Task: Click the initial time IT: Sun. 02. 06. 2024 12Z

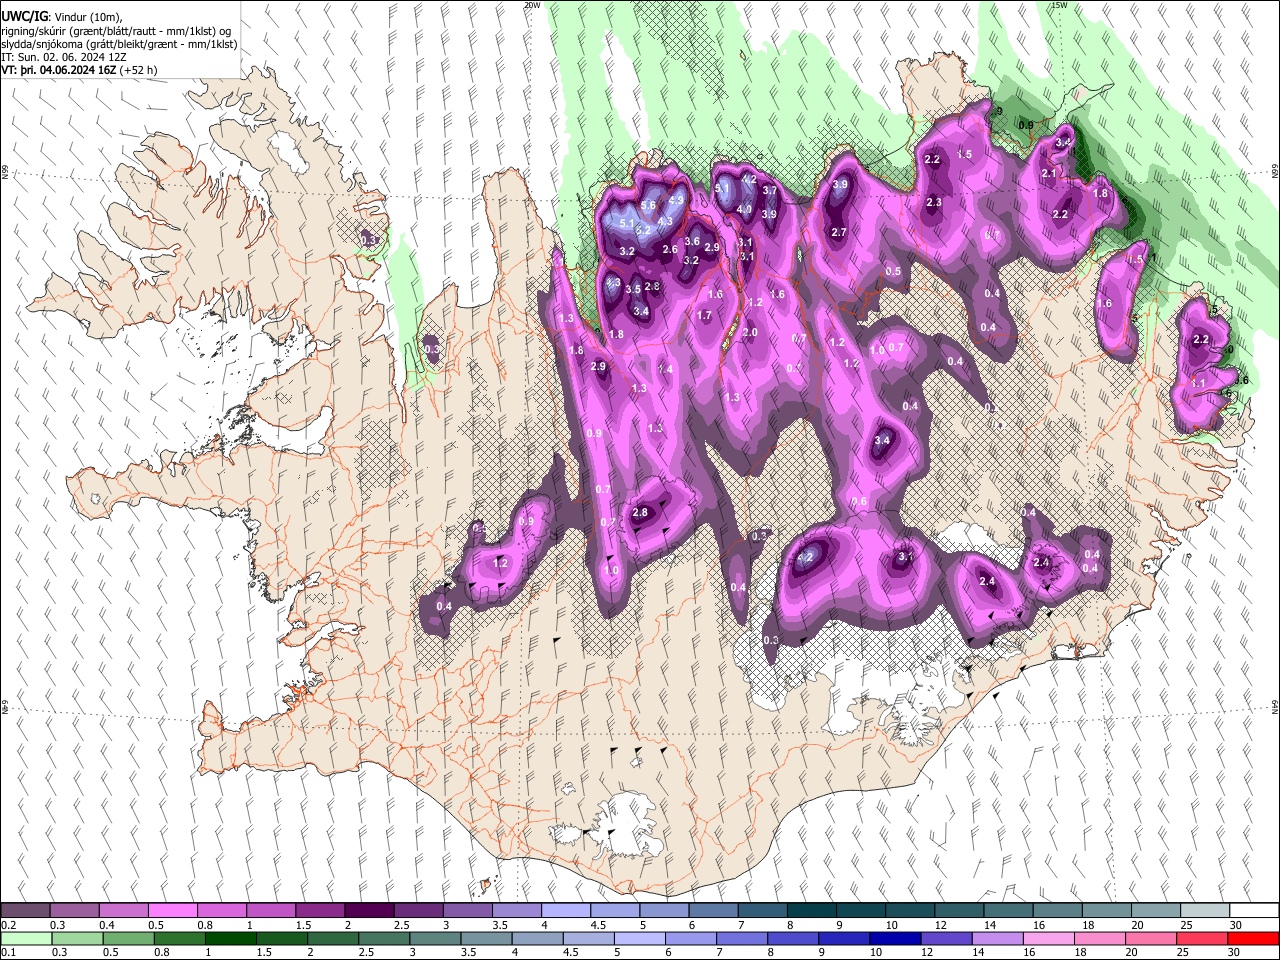Action: click(63, 57)
